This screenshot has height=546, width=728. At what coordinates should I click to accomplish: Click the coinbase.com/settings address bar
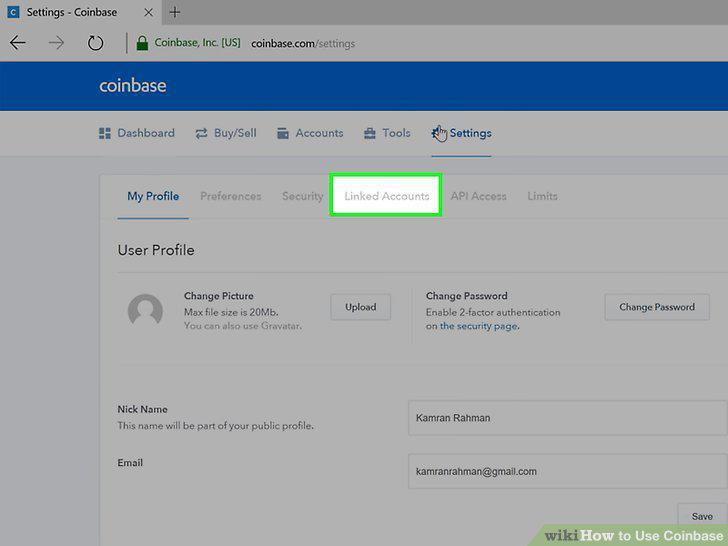click(303, 44)
